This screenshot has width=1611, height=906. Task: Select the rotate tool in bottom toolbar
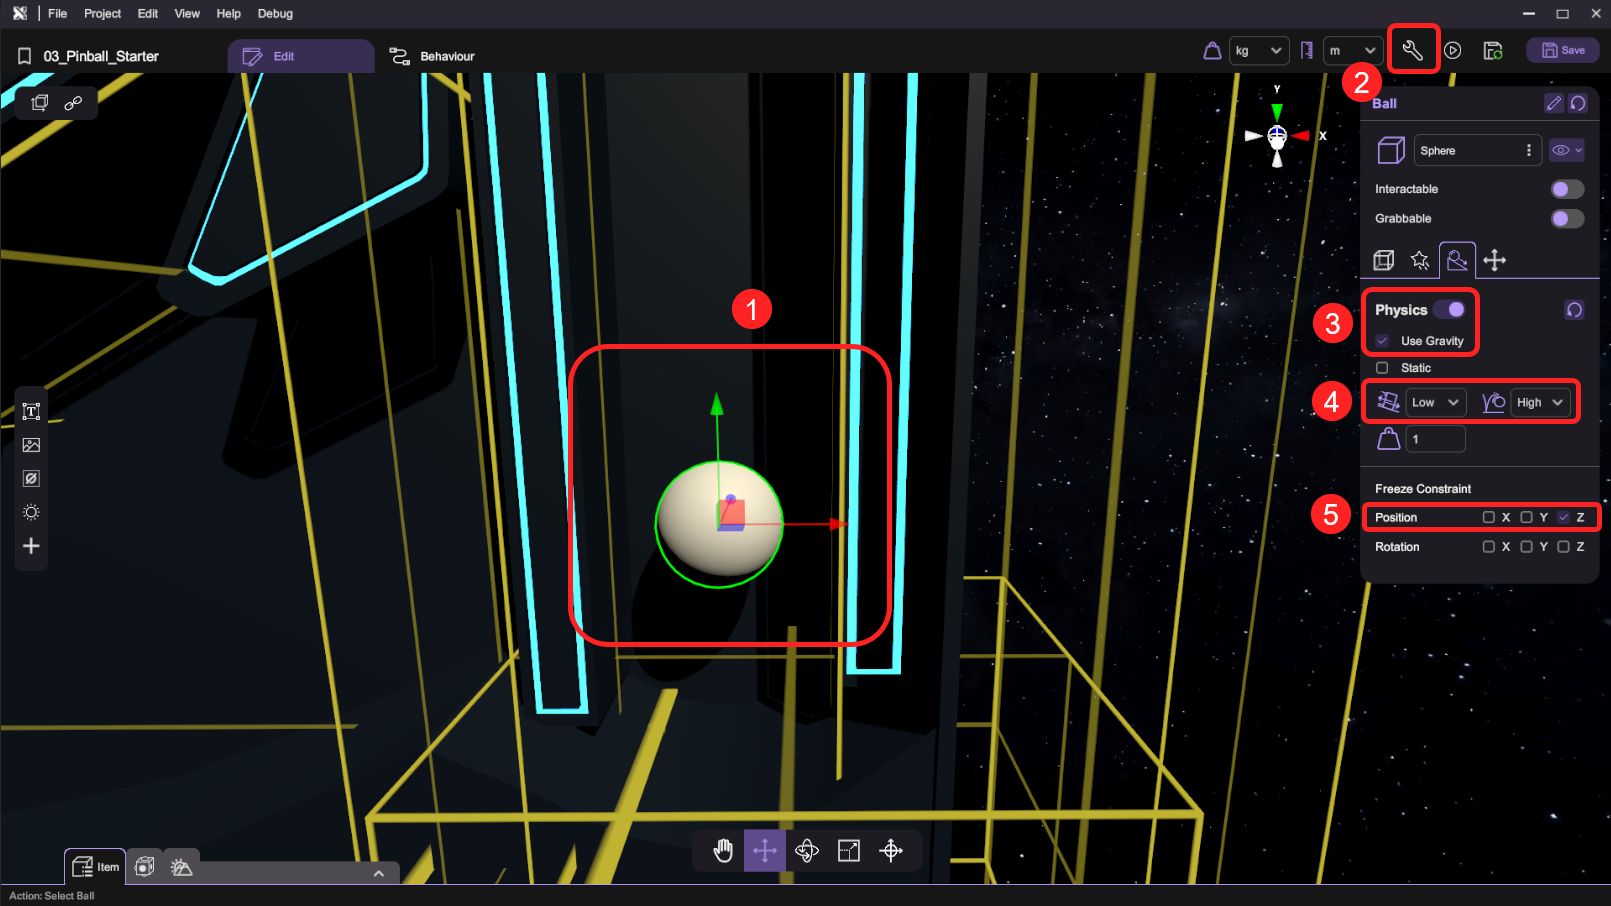pos(806,850)
